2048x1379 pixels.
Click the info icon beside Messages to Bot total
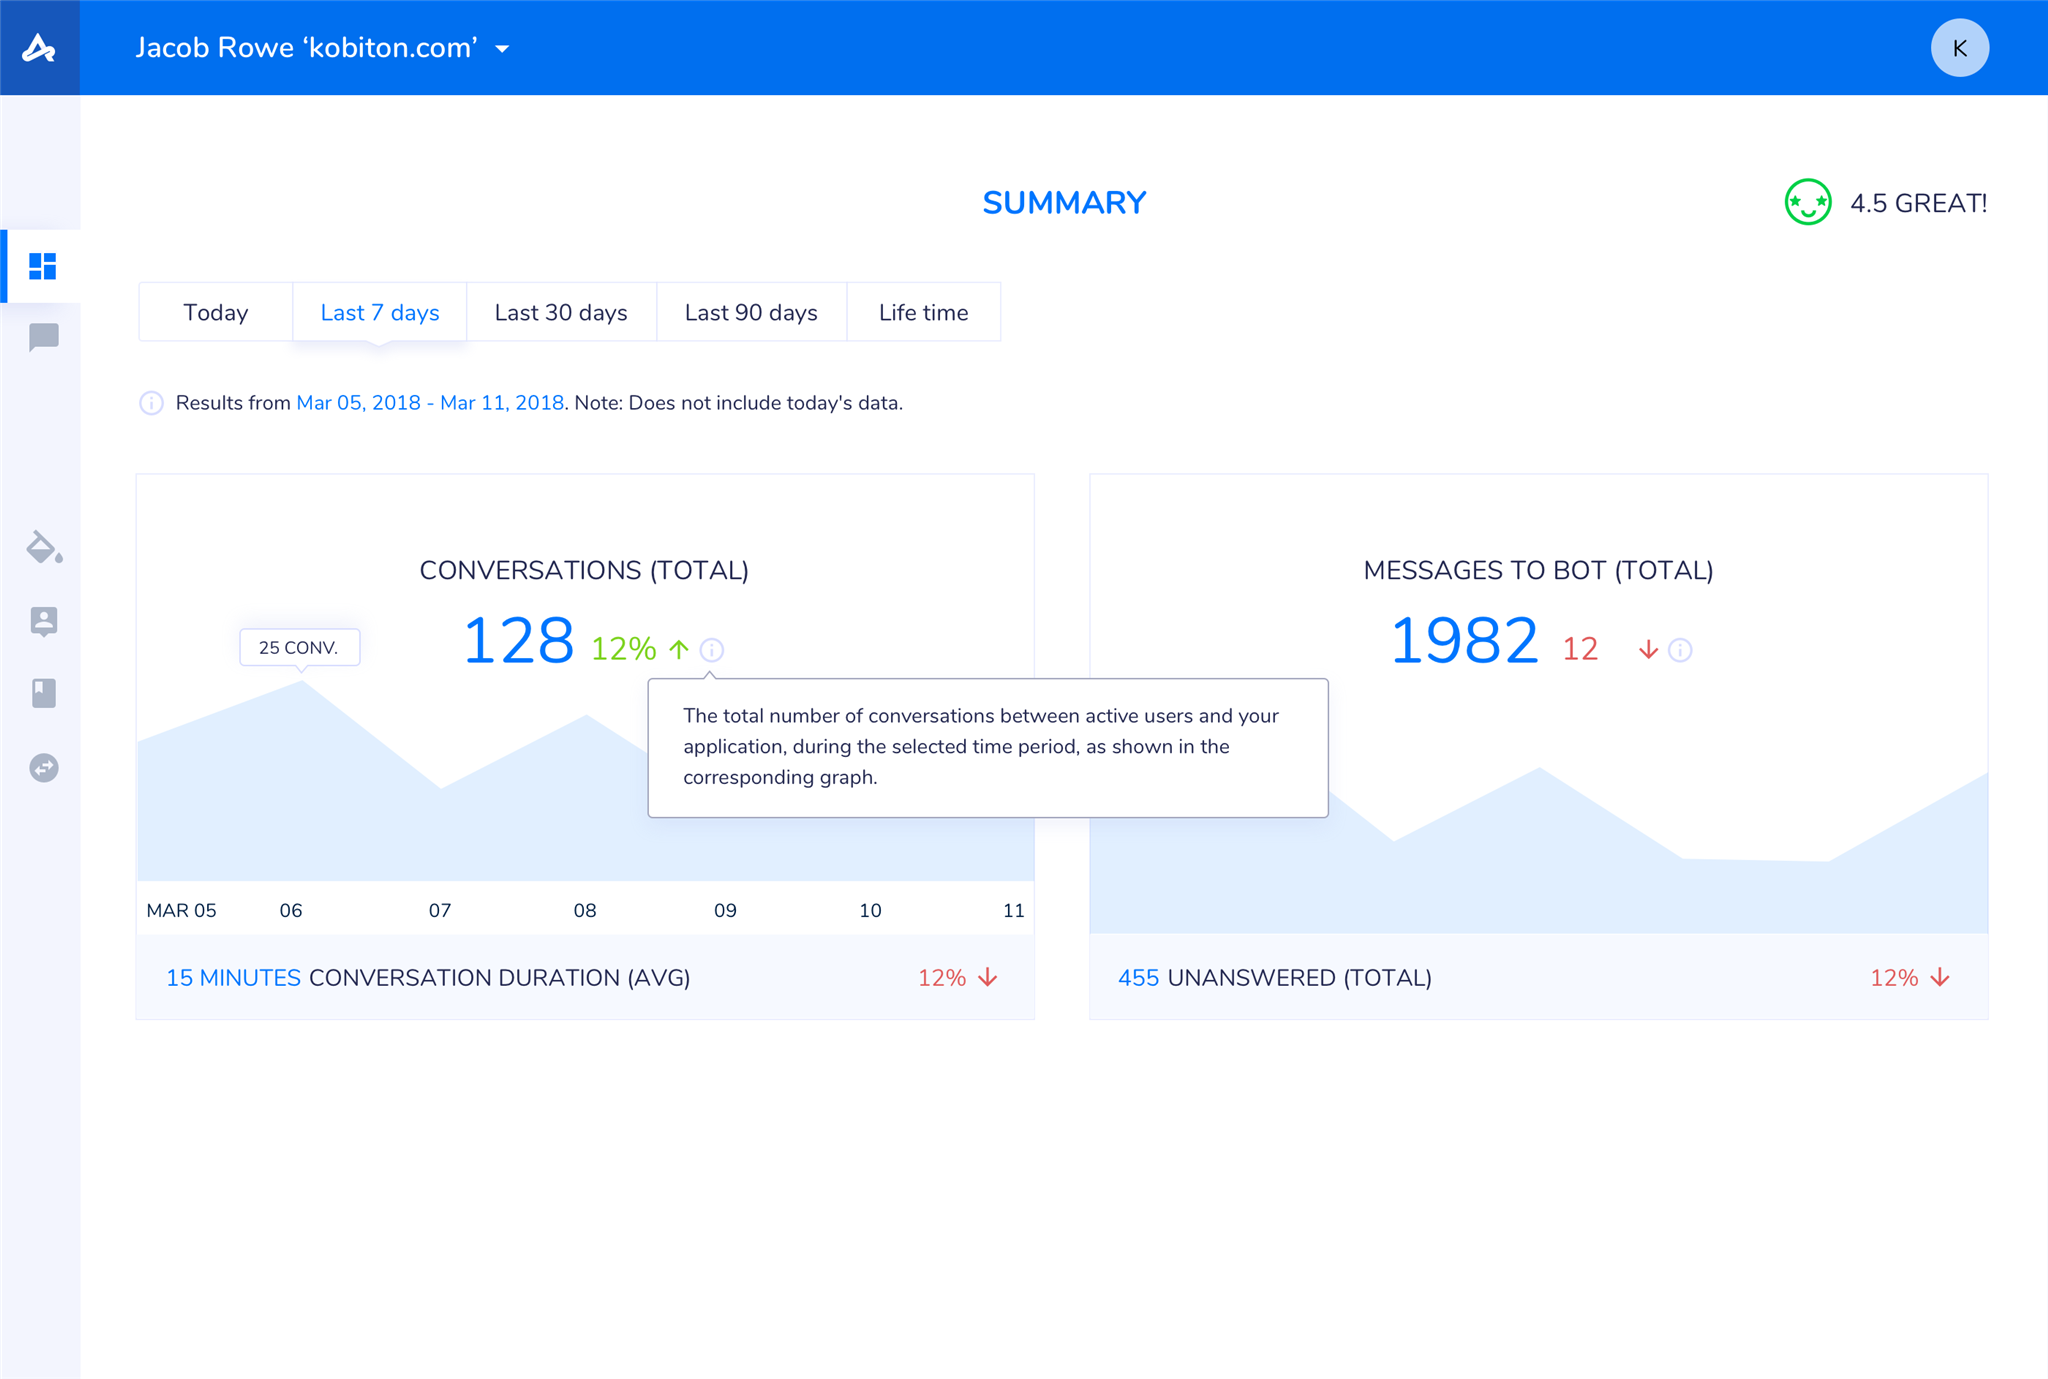[x=1680, y=650]
